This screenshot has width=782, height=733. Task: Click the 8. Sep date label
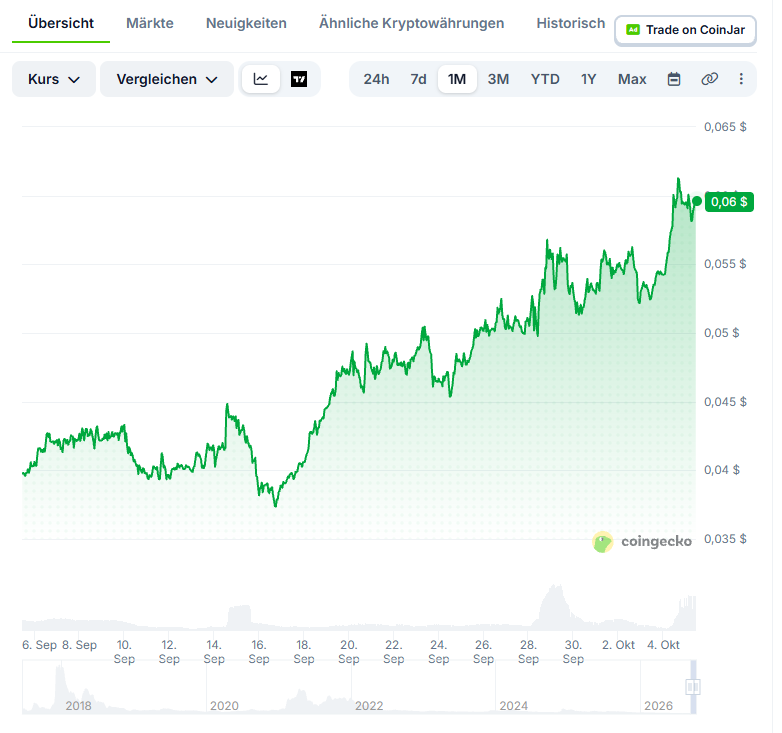click(x=79, y=645)
